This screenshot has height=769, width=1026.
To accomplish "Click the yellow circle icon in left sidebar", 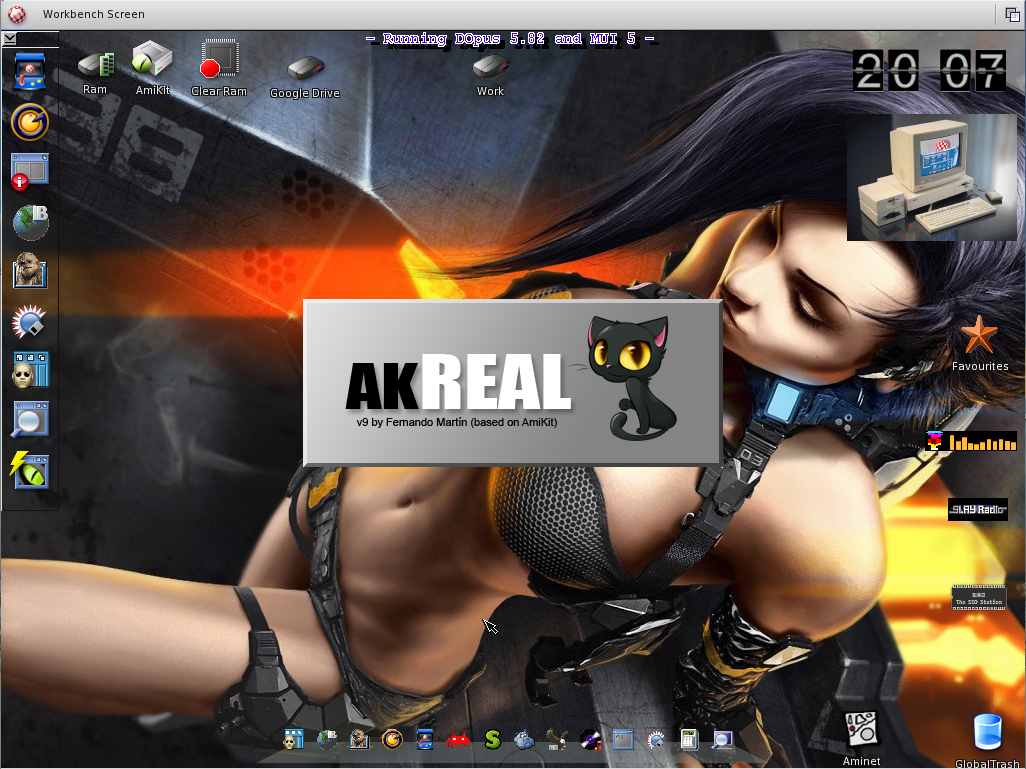I will click(x=29, y=122).
